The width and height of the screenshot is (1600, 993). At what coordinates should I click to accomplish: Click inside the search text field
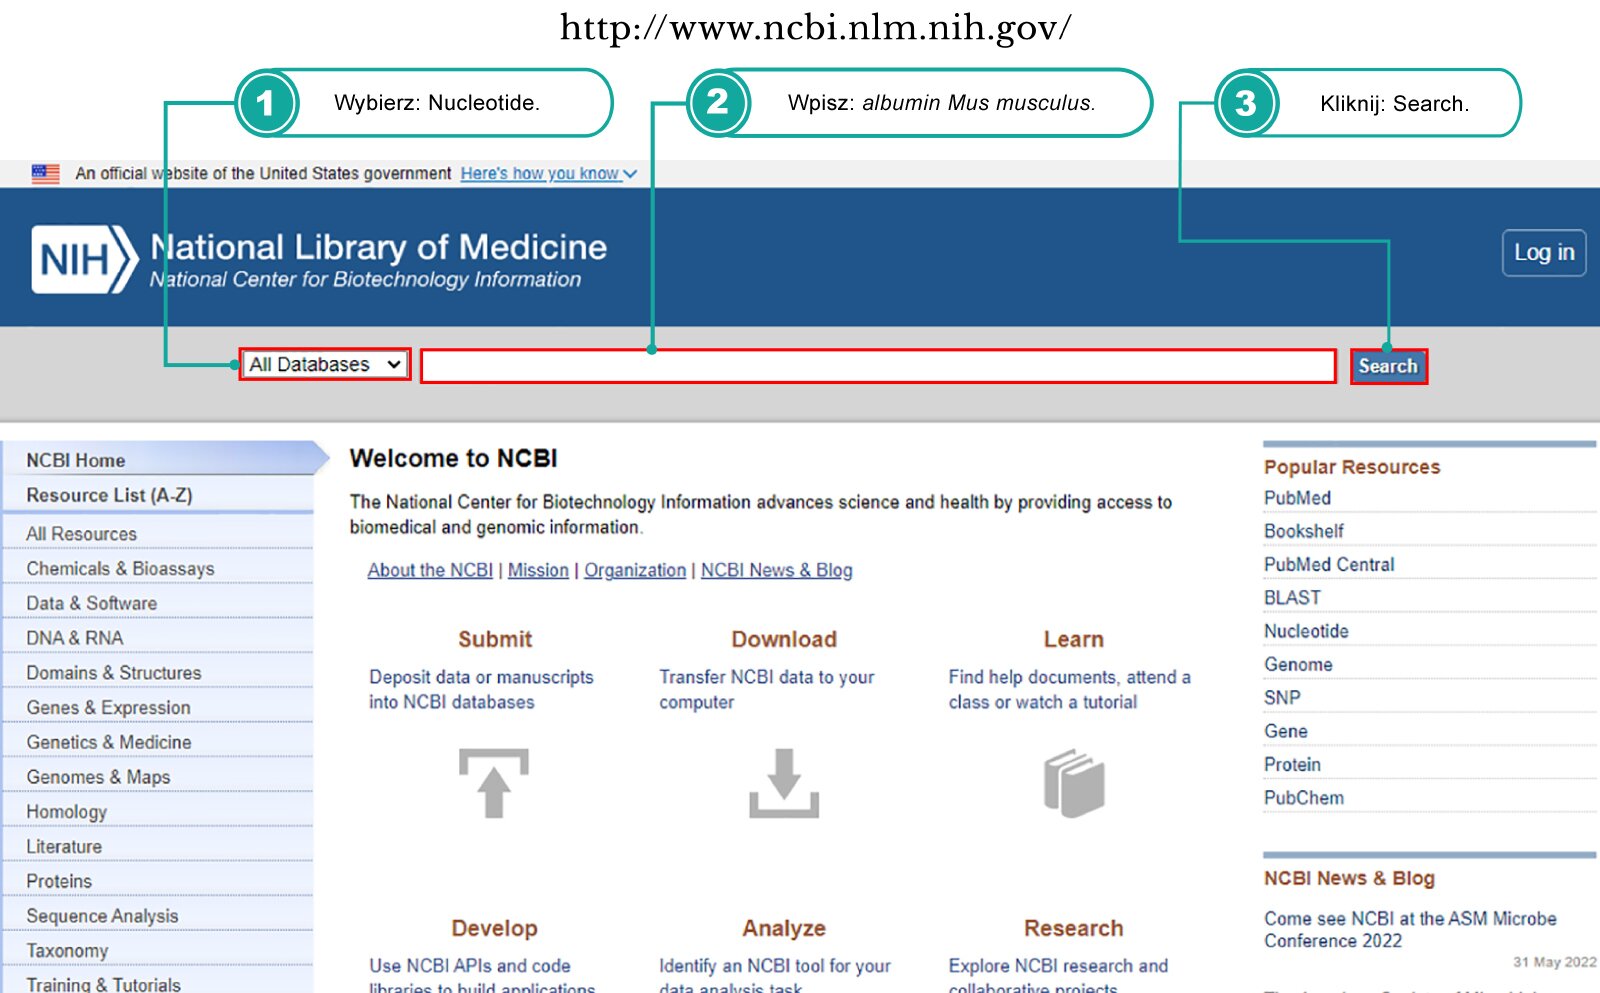point(878,366)
